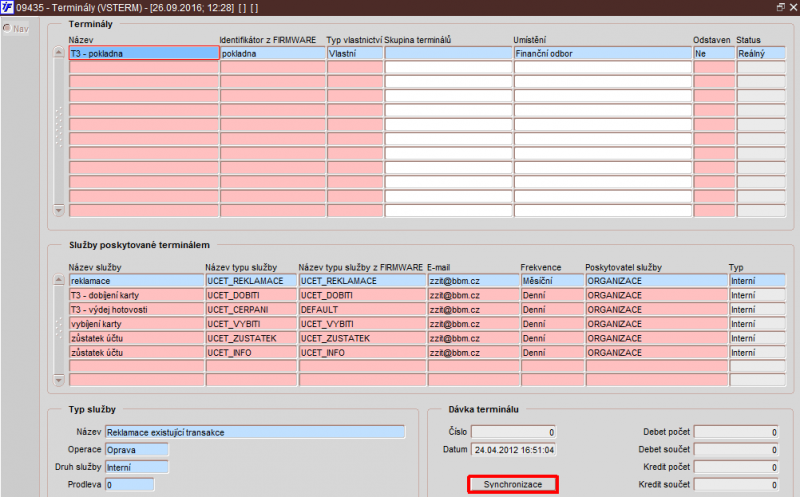Click the UCET_ZUSTATEK service type cell
The width and height of the screenshot is (800, 497).
251,338
